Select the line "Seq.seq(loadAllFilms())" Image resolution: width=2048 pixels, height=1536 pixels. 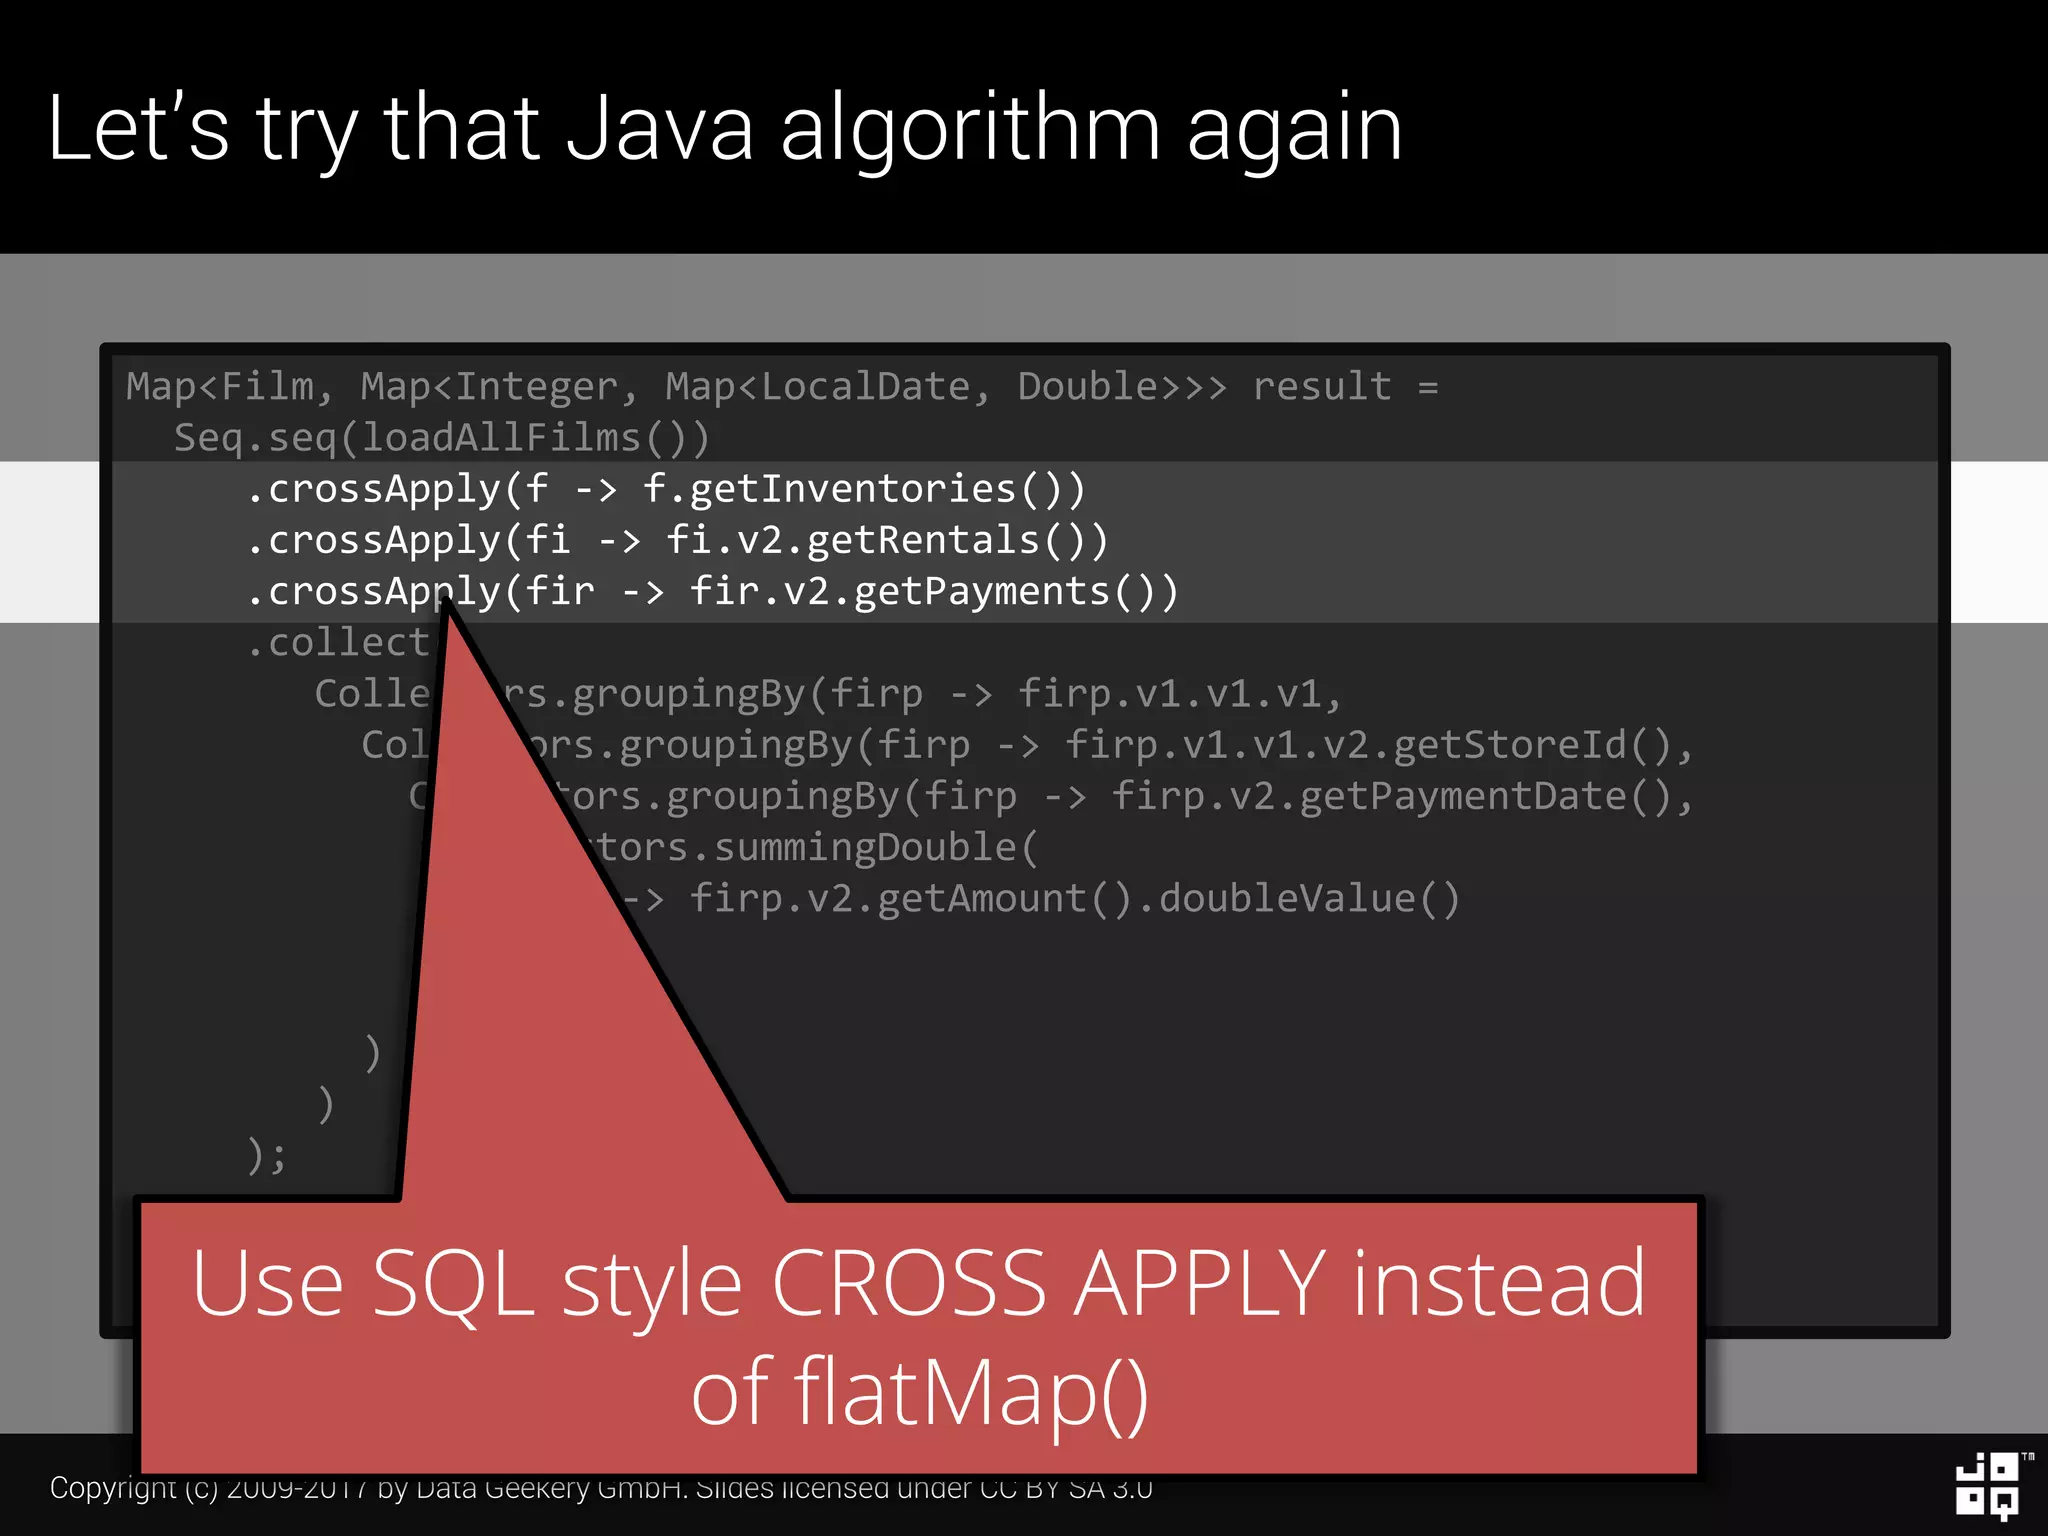[x=441, y=438]
